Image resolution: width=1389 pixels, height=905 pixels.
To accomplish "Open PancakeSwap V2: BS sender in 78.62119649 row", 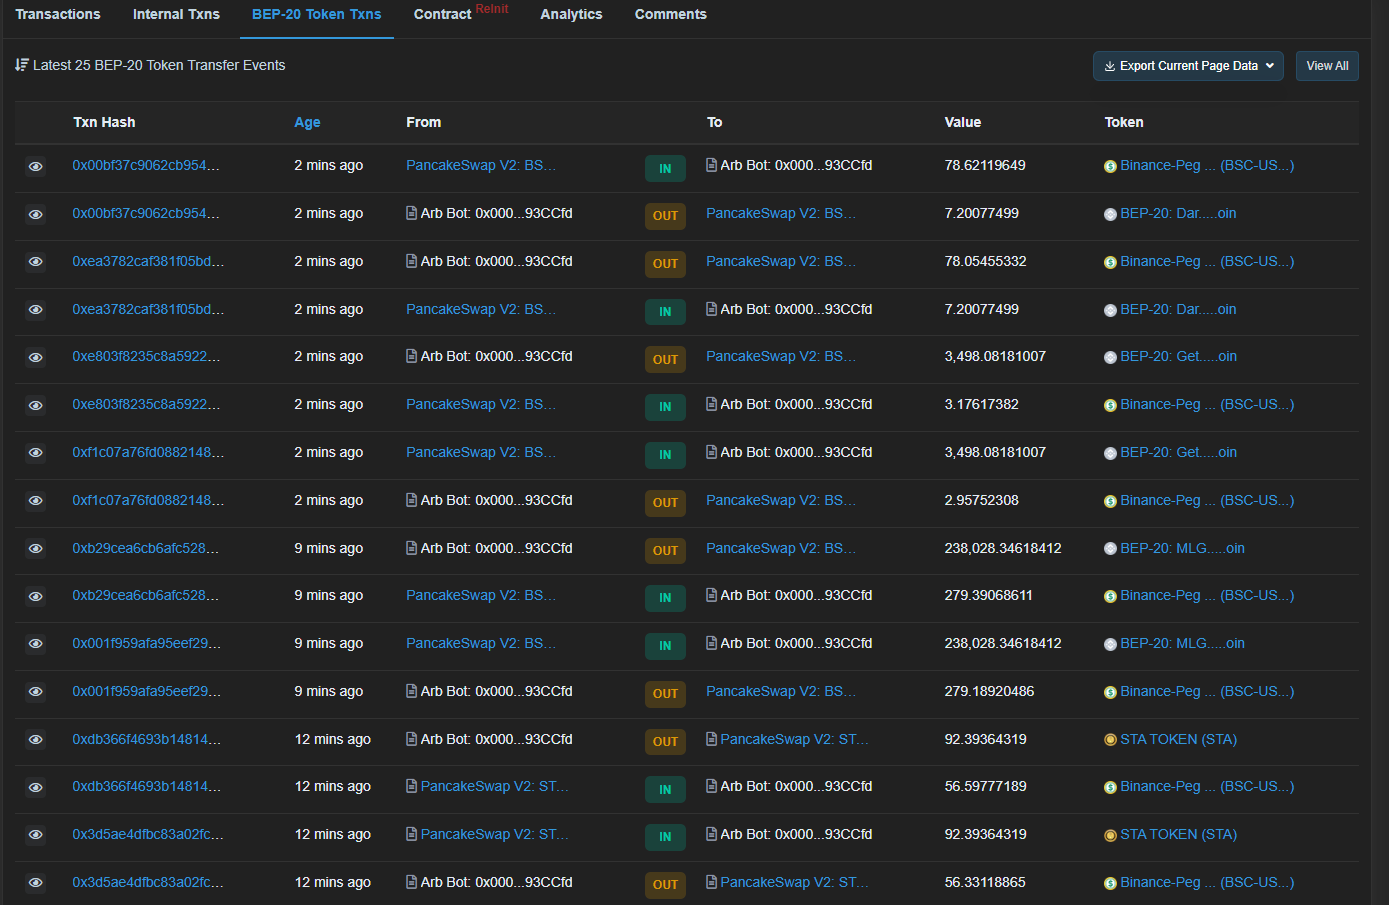I will pyautogui.click(x=481, y=165).
